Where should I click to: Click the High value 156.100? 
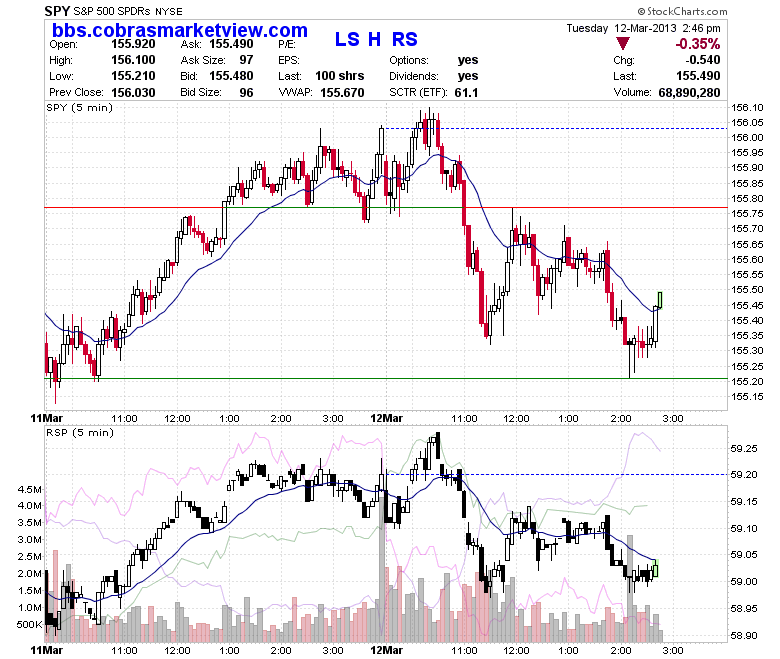coord(133,60)
